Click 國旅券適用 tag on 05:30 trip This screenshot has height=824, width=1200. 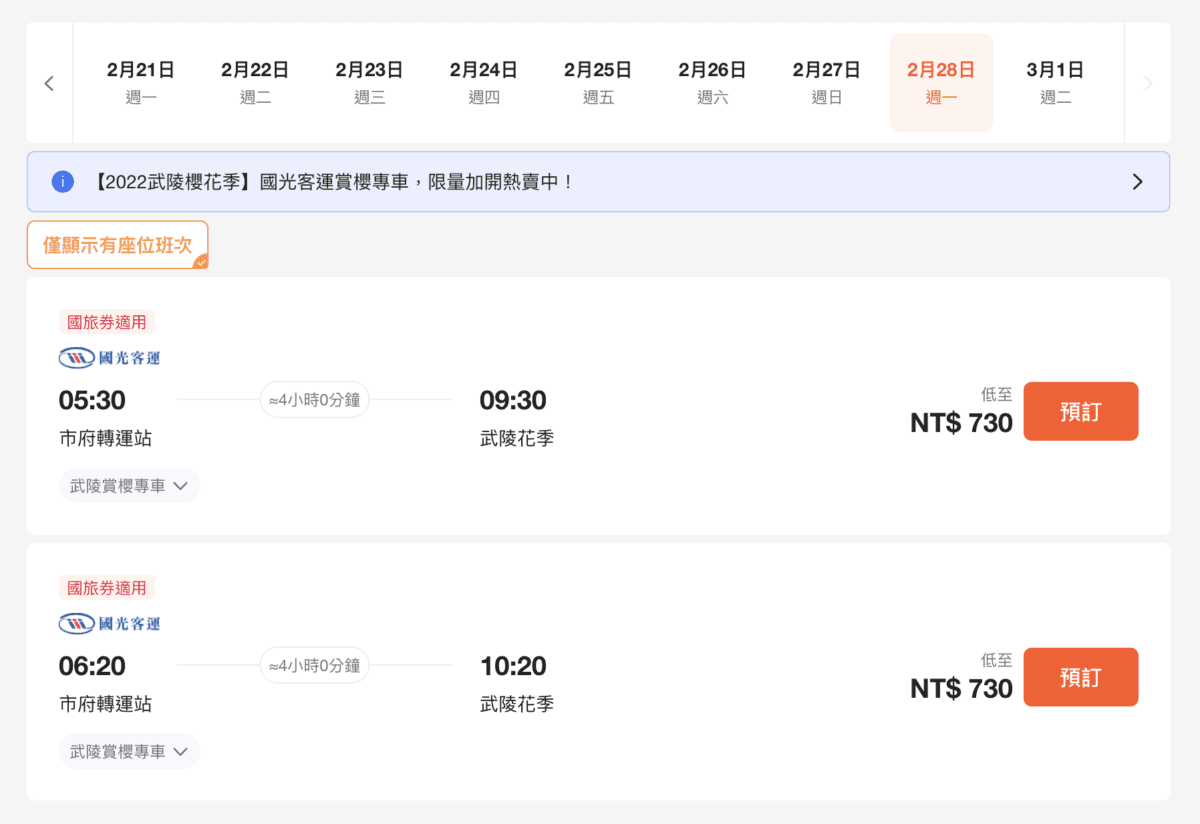click(107, 322)
